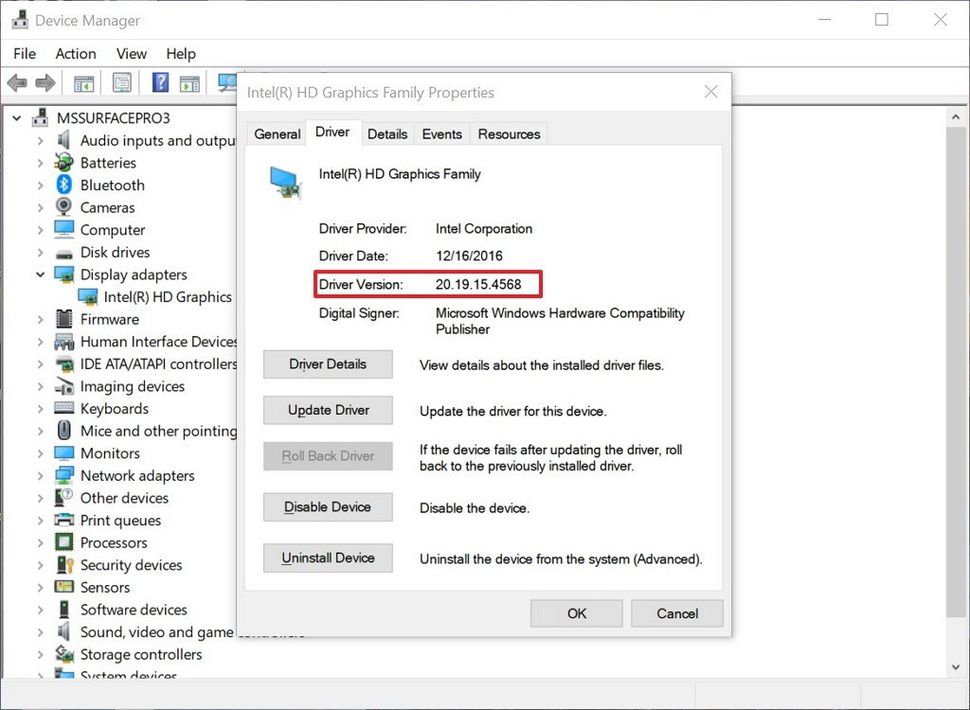Expand the Batteries device category
Viewport: 970px width, 710px height.
[40, 162]
